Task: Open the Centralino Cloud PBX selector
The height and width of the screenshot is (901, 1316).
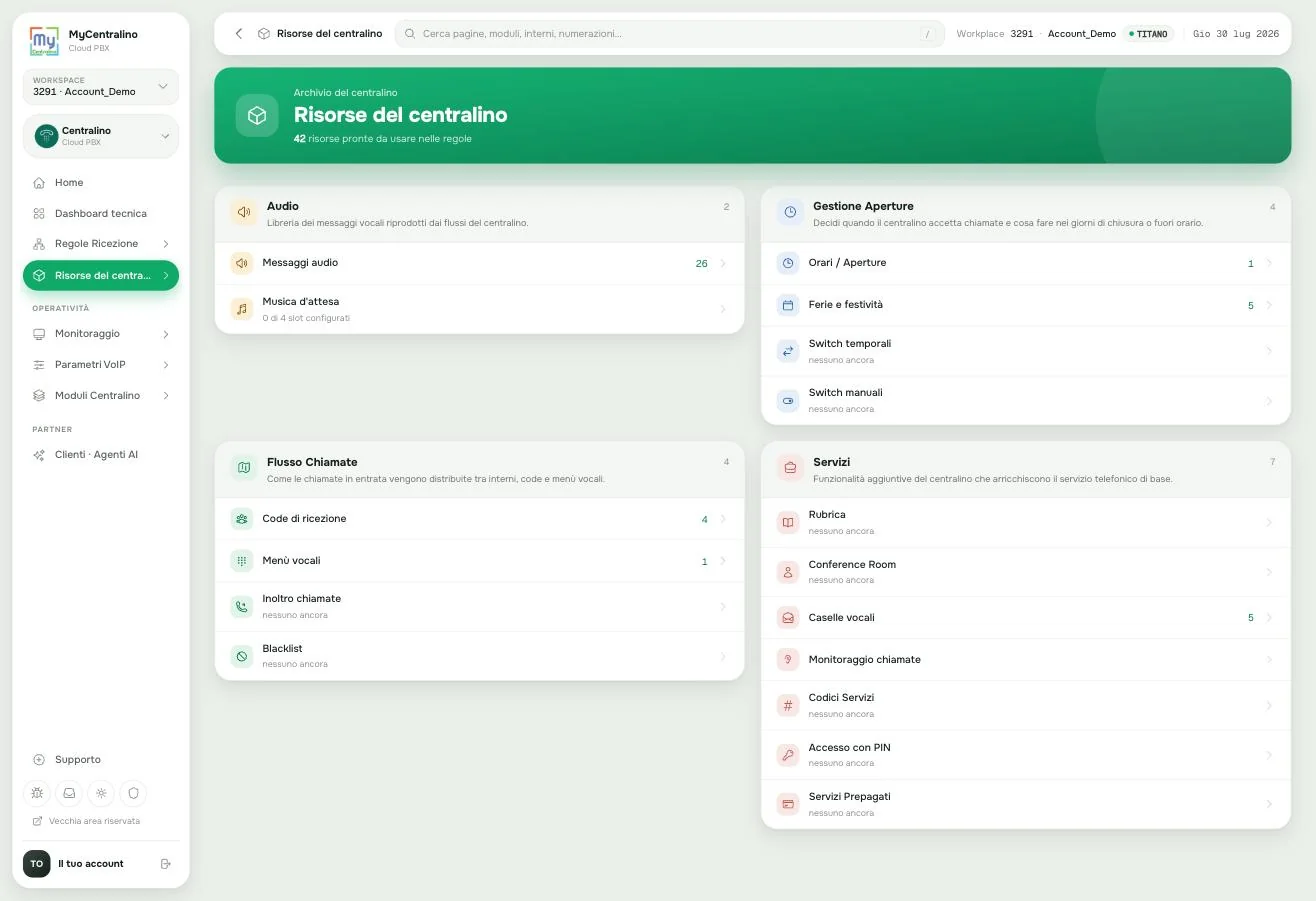Action: tap(100, 136)
